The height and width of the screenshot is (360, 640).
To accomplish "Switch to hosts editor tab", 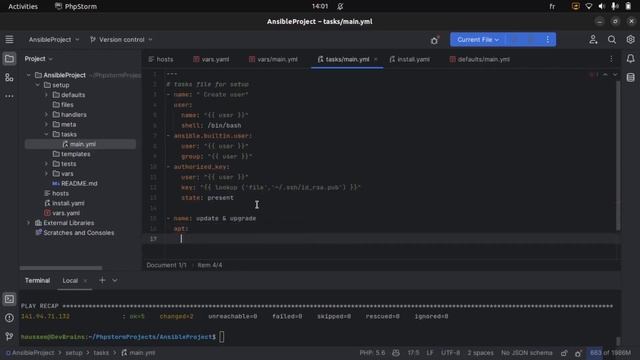I will (x=161, y=59).
